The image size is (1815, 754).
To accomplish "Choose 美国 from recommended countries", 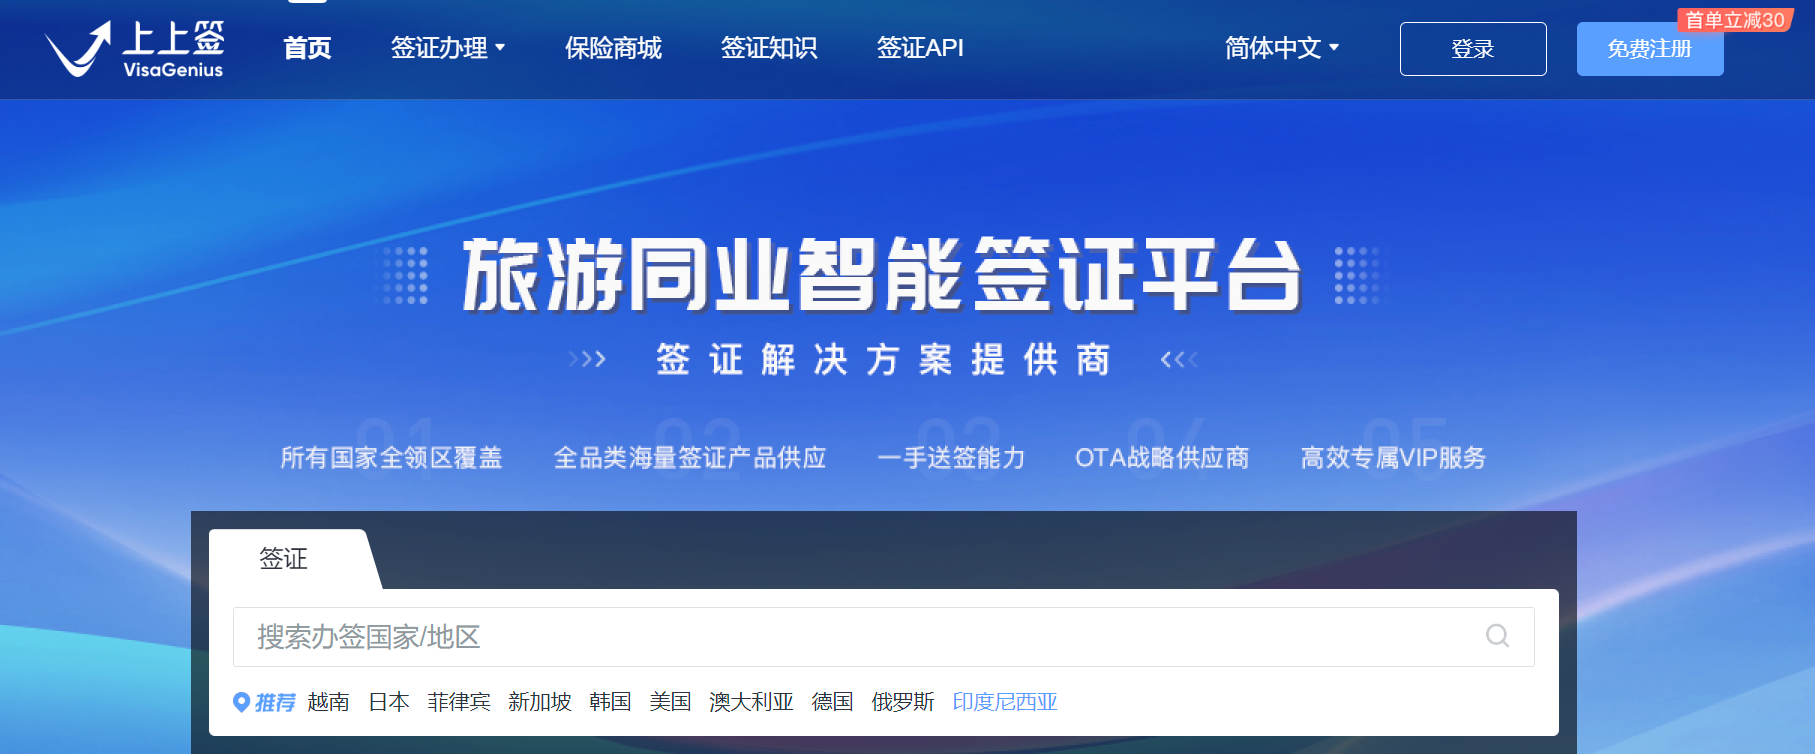I will (x=670, y=702).
